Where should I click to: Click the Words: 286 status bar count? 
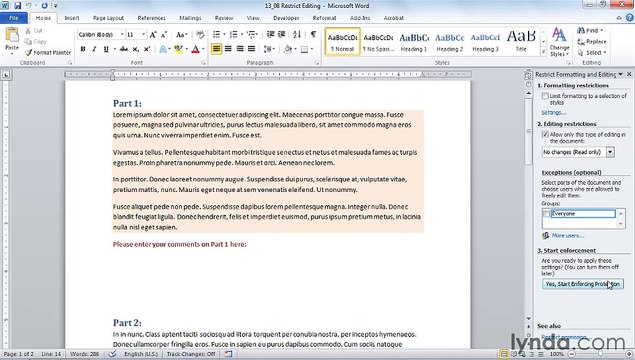click(x=85, y=354)
